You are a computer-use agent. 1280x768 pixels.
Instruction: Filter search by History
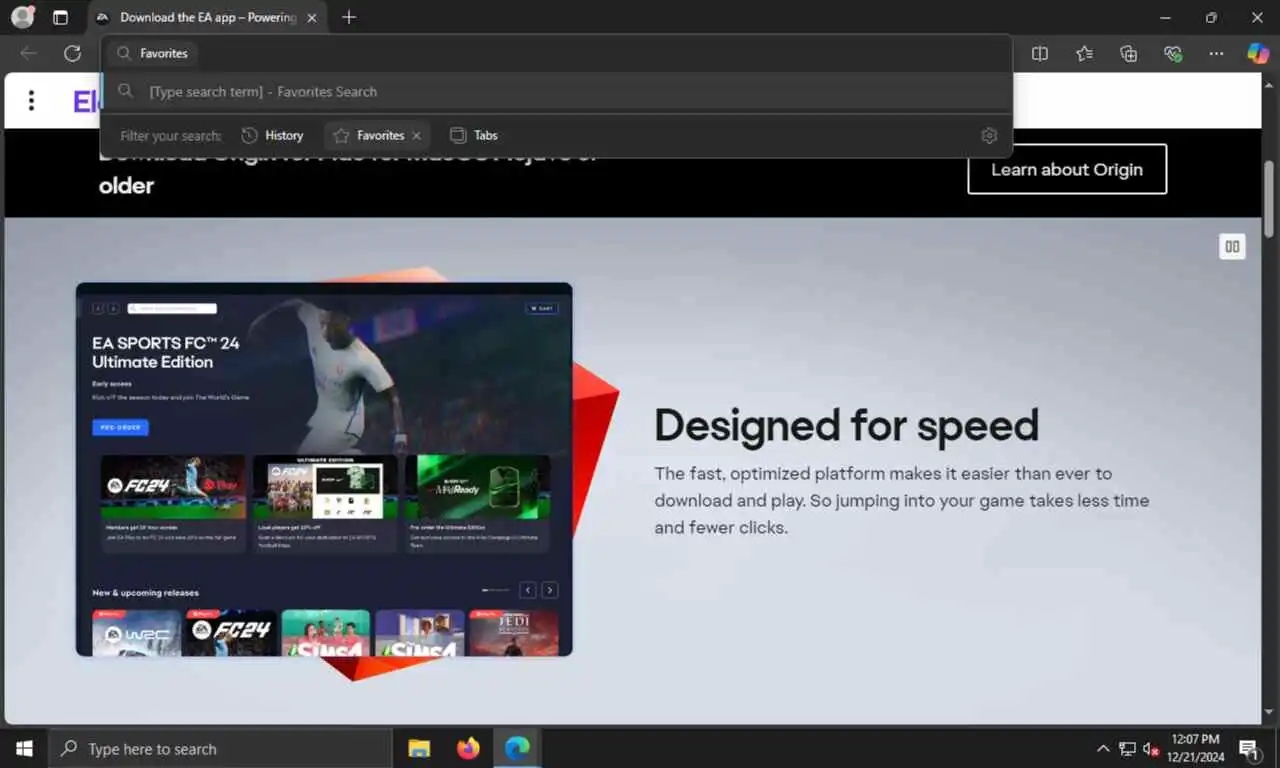[x=272, y=135]
